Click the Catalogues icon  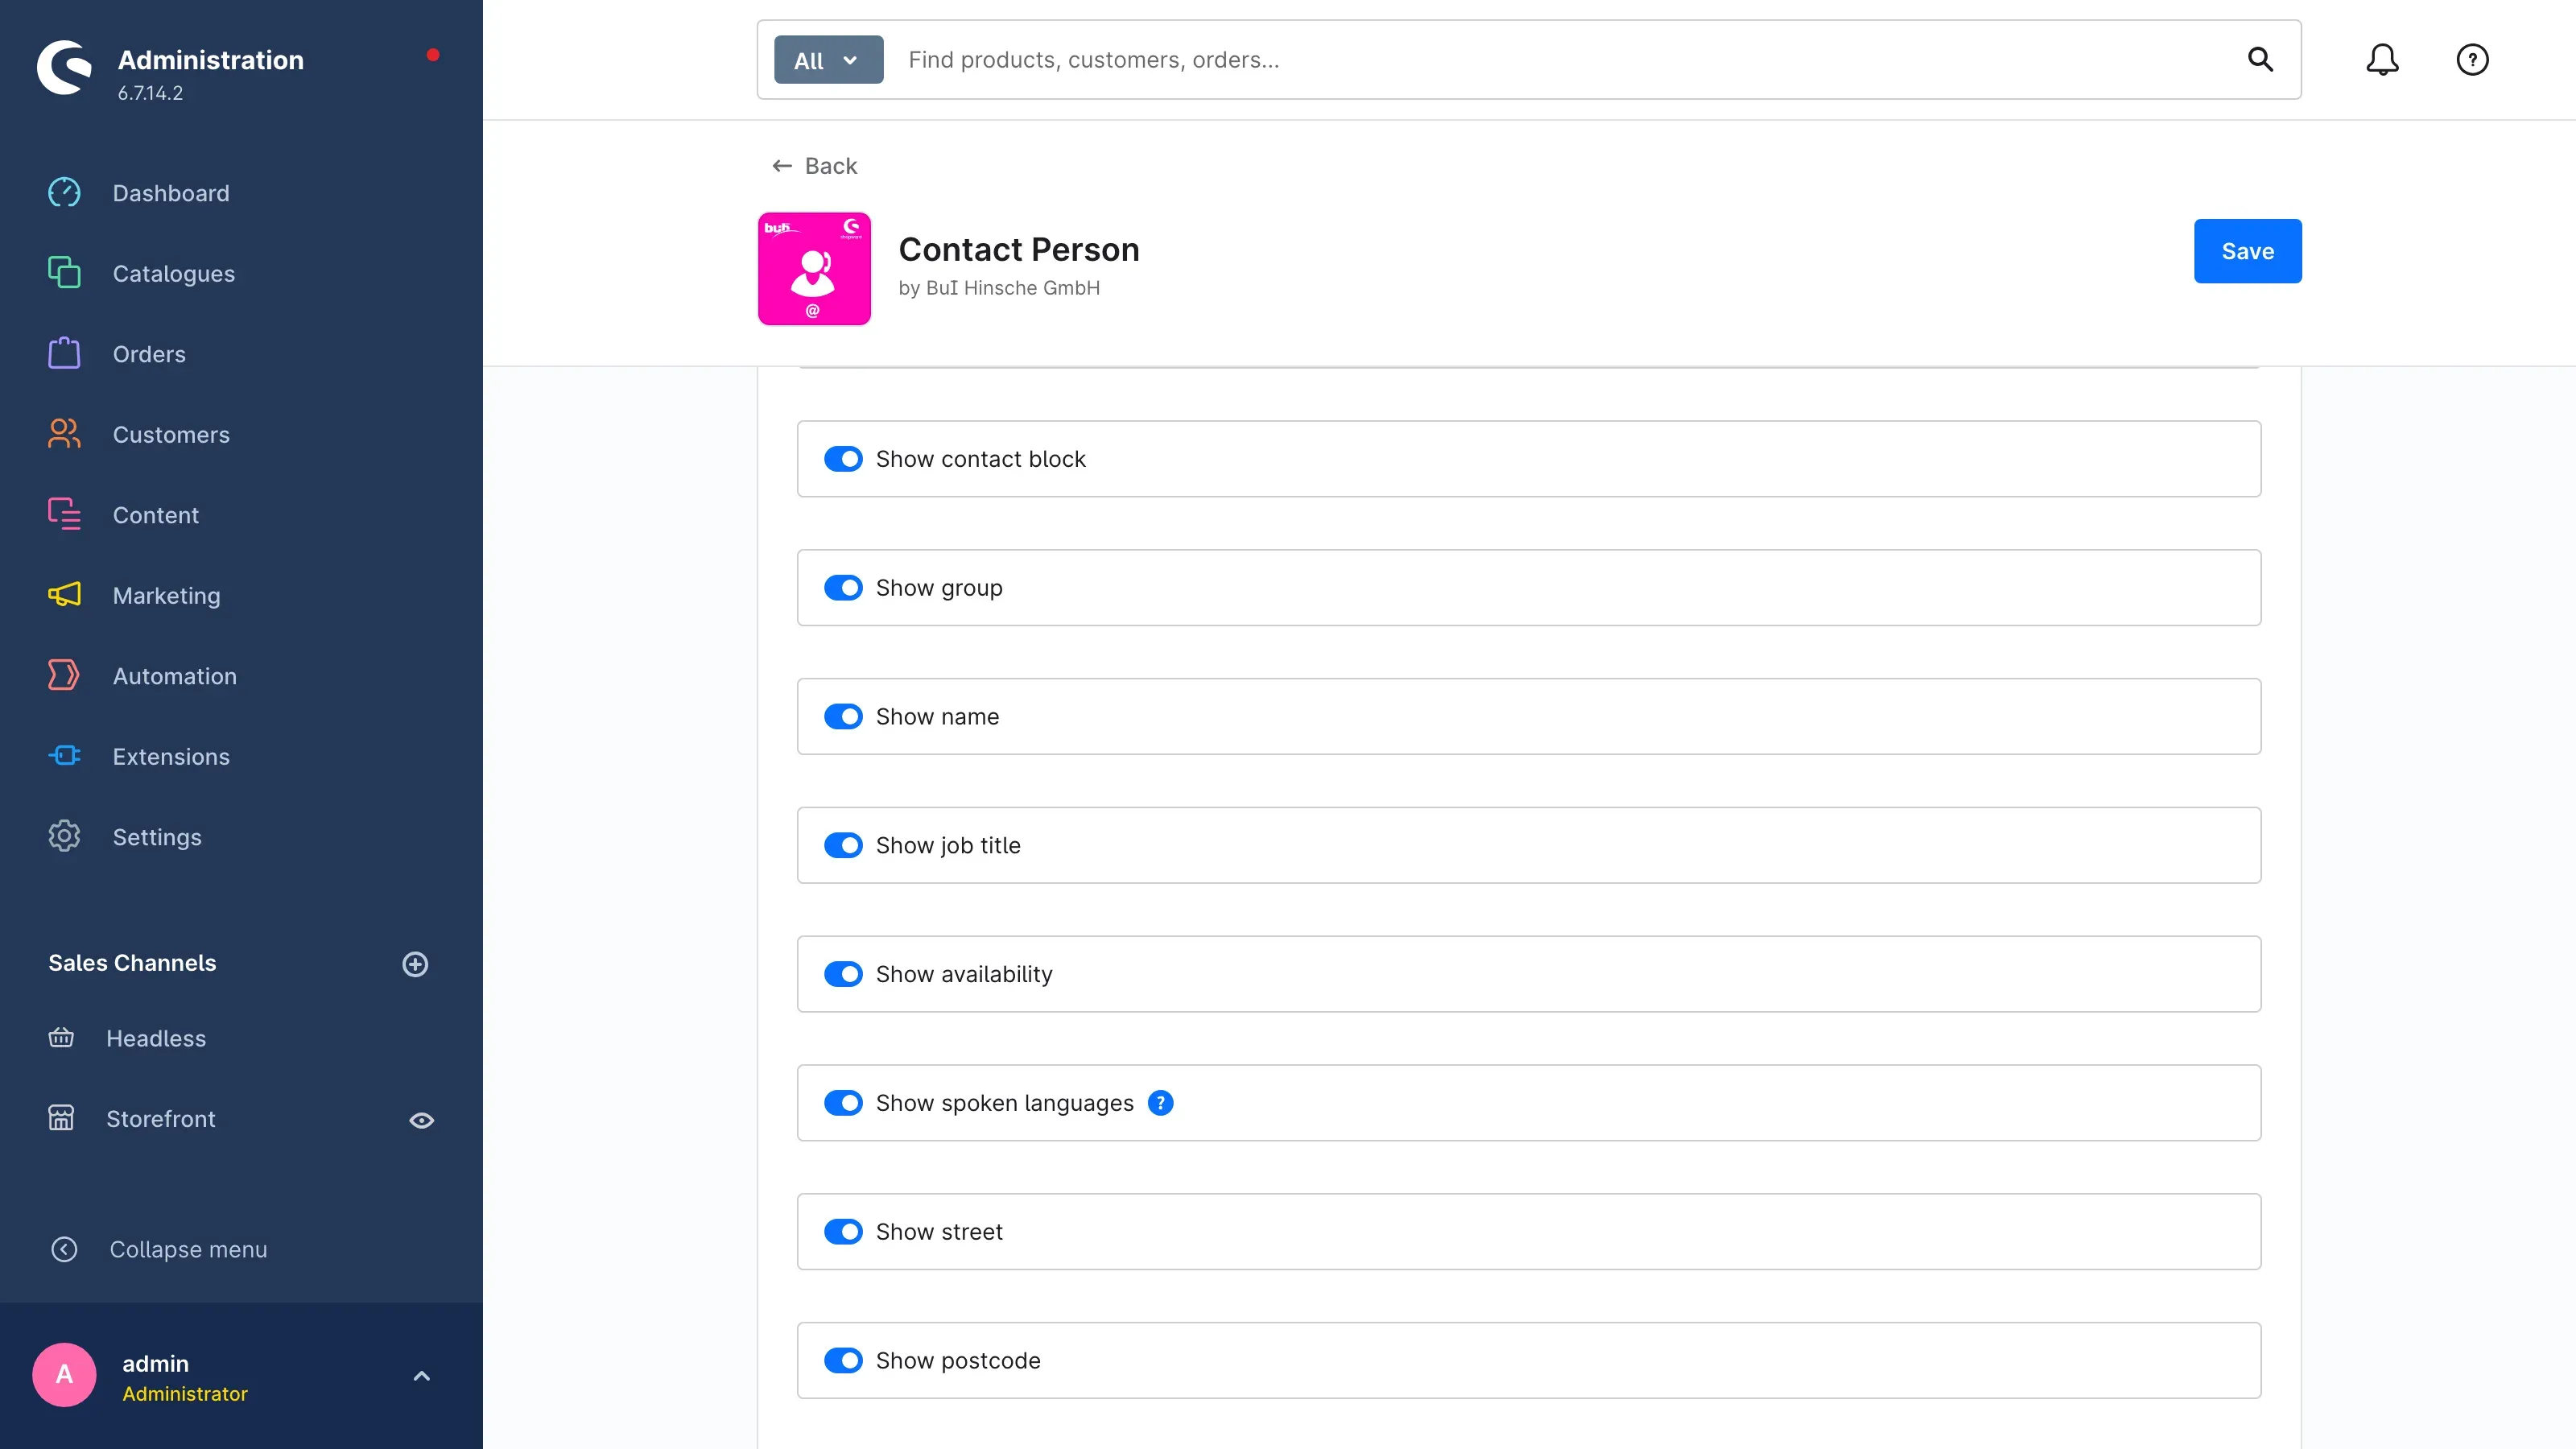(64, 273)
